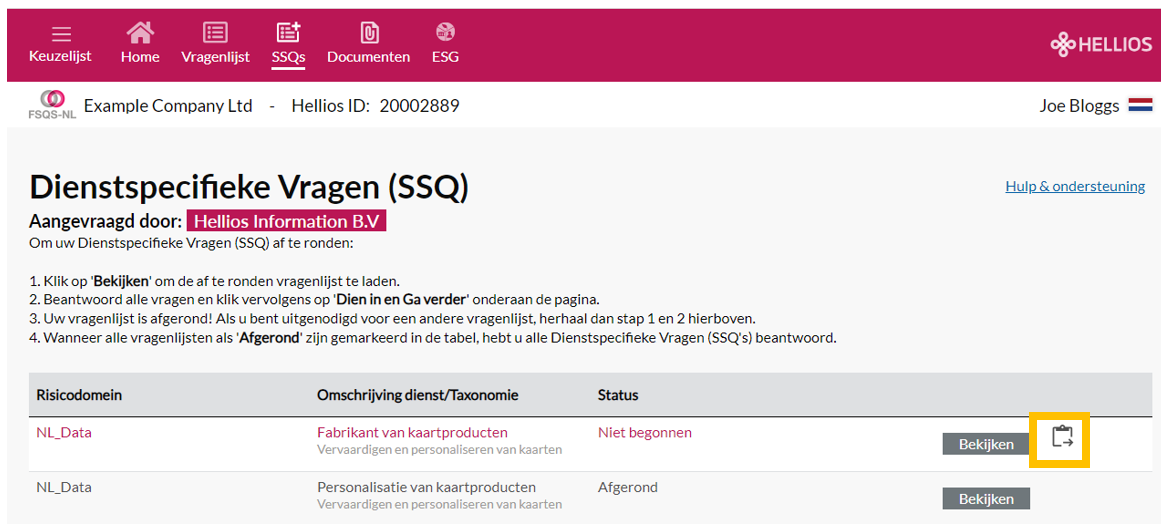Open Hulp & ondersteuning link
This screenshot has height=529, width=1161.
tap(1075, 186)
